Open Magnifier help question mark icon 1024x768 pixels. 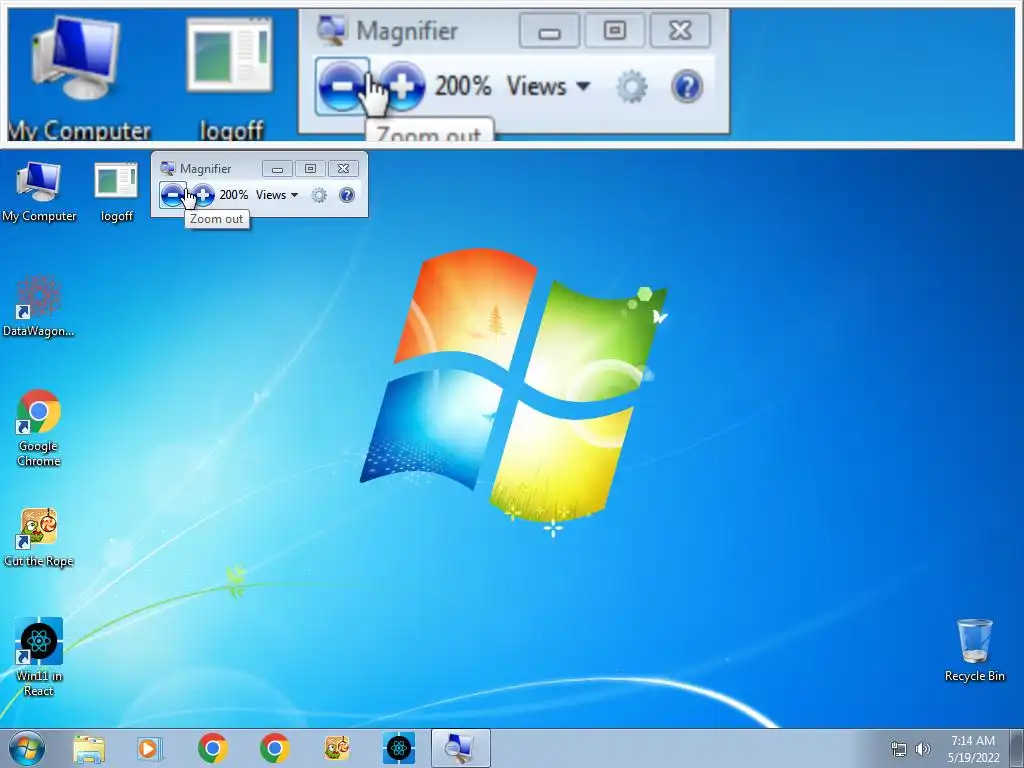click(347, 195)
